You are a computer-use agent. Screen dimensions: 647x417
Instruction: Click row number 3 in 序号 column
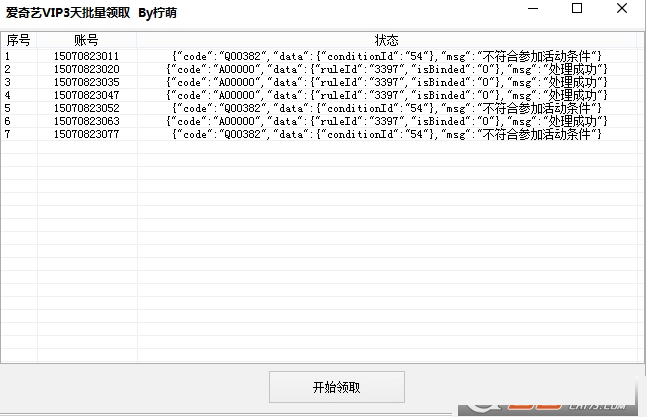click(x=7, y=82)
